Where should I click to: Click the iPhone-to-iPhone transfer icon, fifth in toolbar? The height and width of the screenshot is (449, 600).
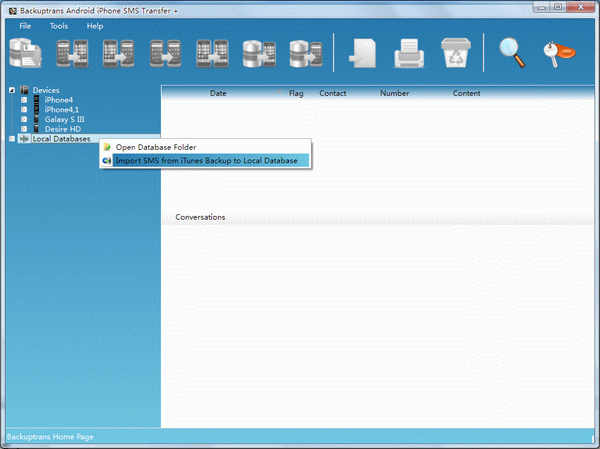(x=212, y=54)
